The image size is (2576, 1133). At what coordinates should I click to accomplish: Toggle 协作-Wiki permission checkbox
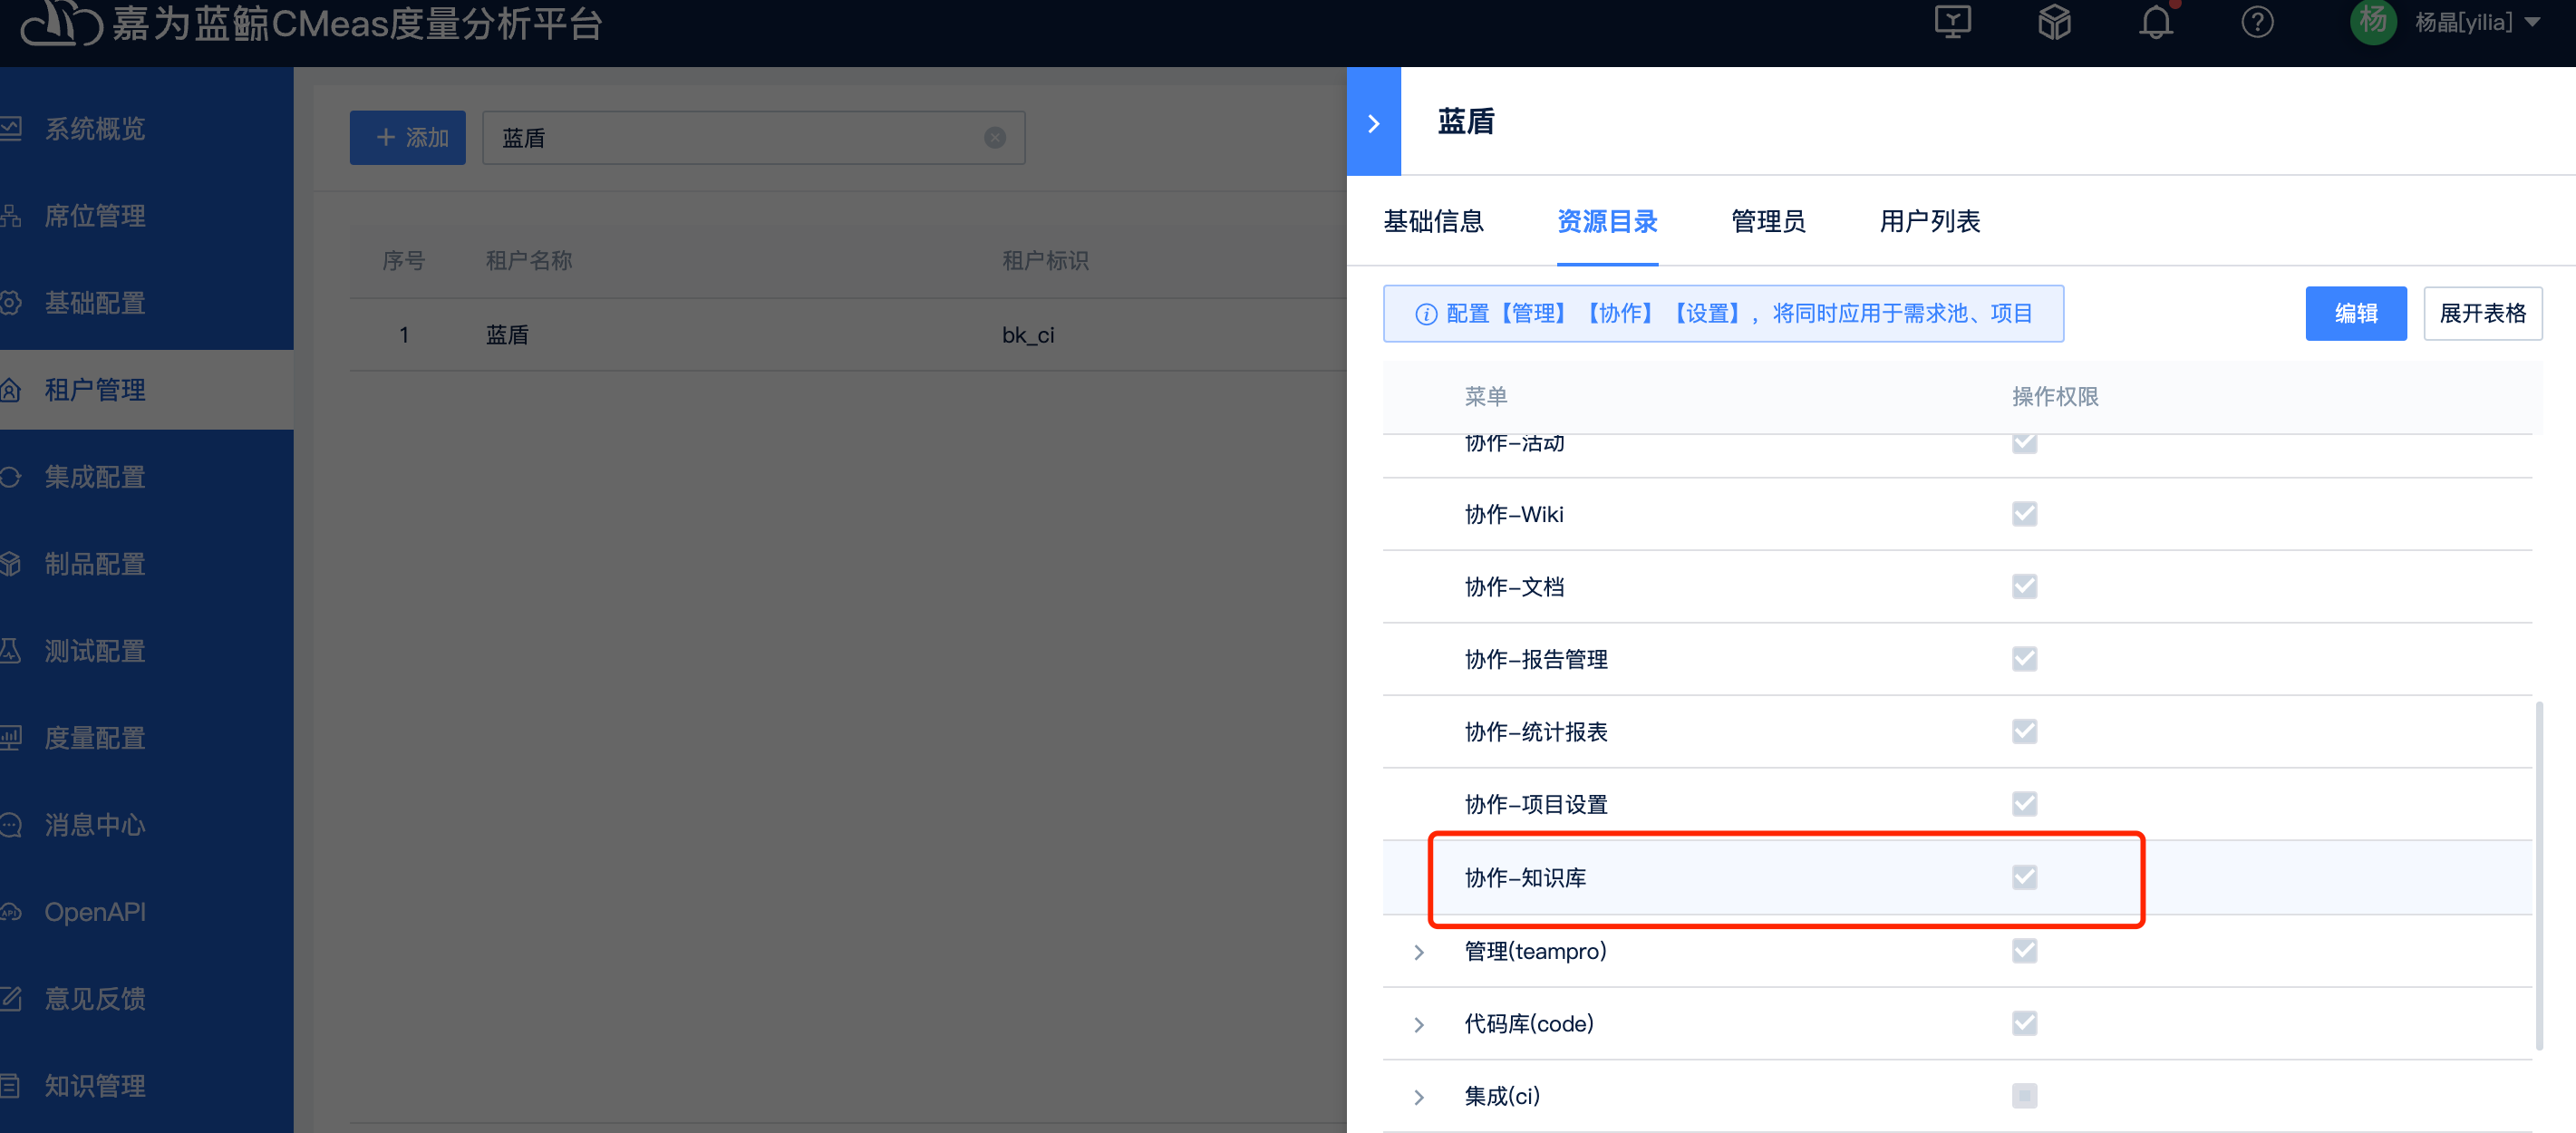(x=2024, y=514)
